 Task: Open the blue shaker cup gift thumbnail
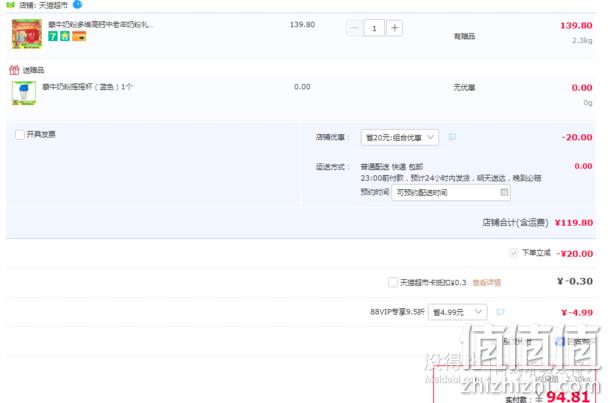pos(24,93)
